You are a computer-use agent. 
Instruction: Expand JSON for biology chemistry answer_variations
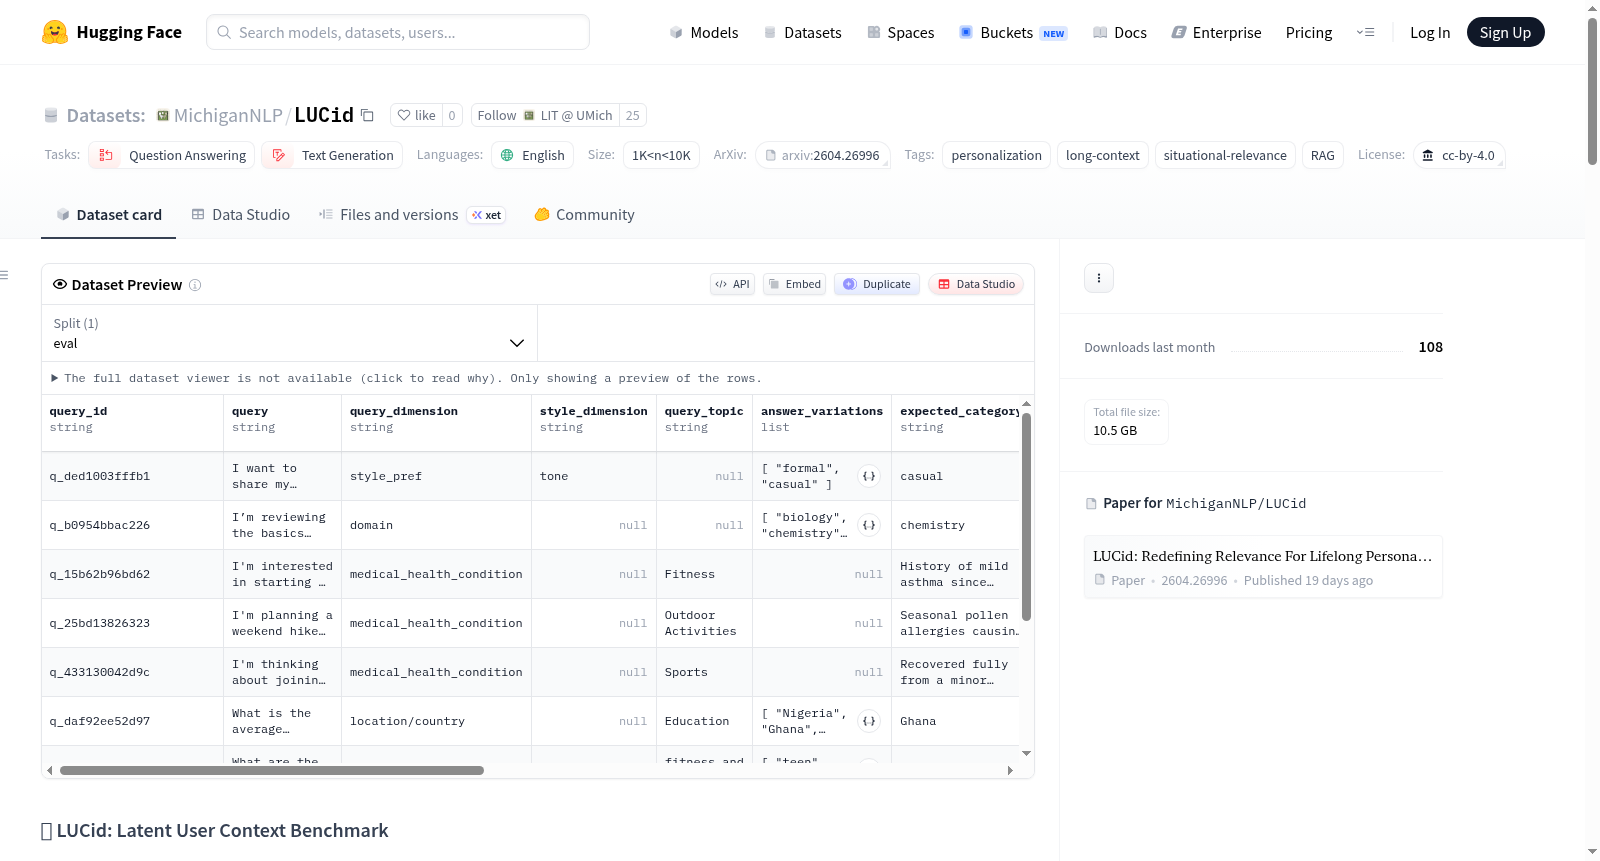pos(869,525)
